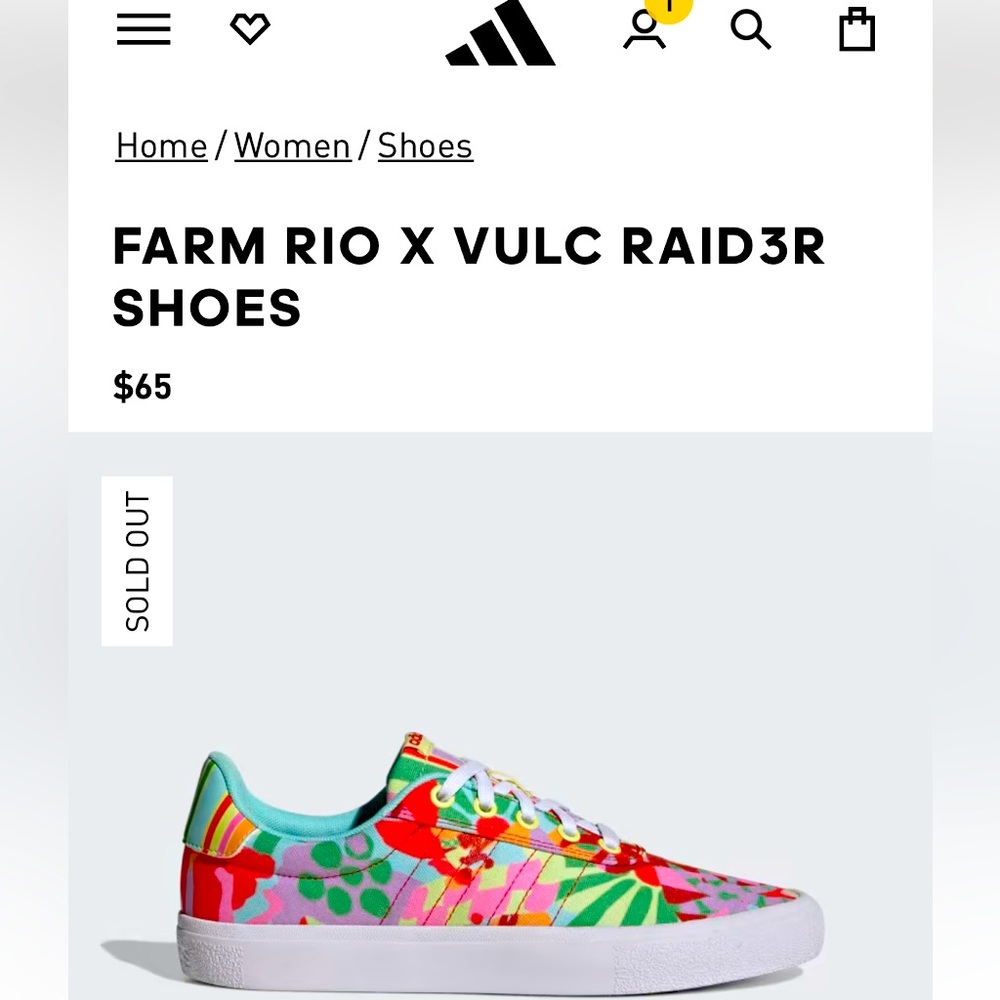
Task: Navigate to Home via the breadcrumb
Action: pos(160,146)
